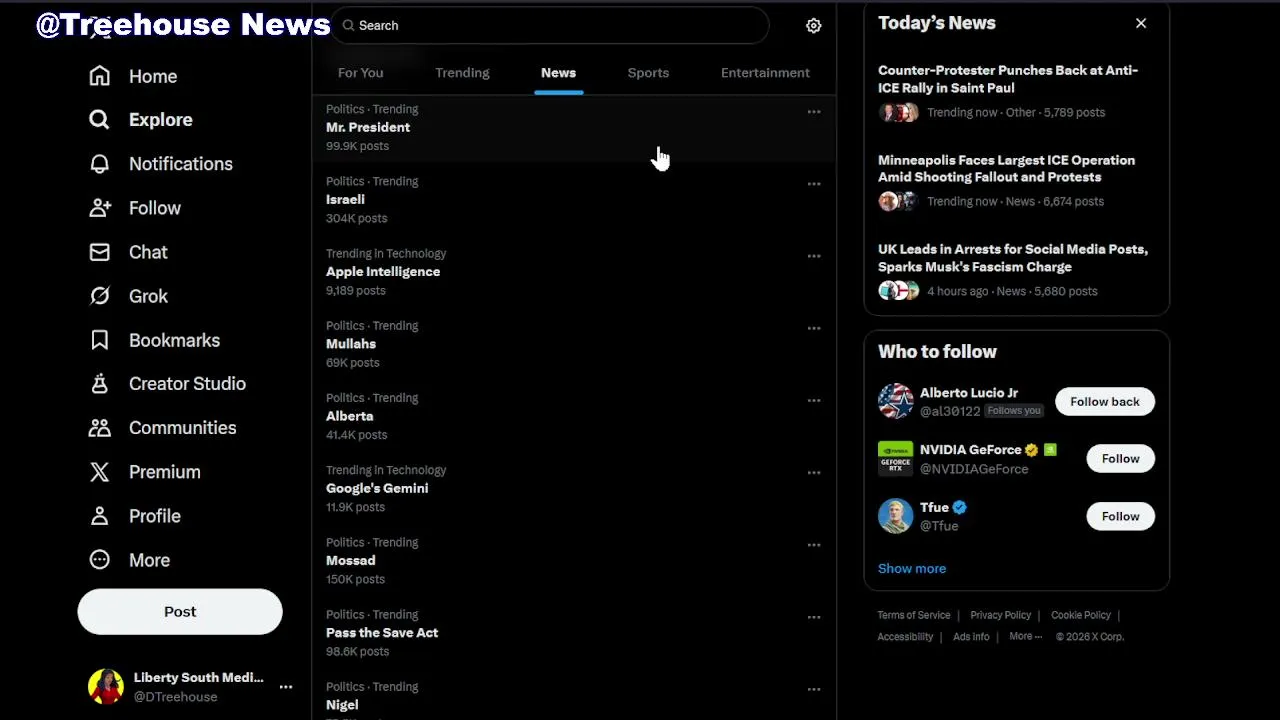Screen dimensions: 1280x720
Task: Open the Apple Intelligence trending topic
Action: pos(574,272)
